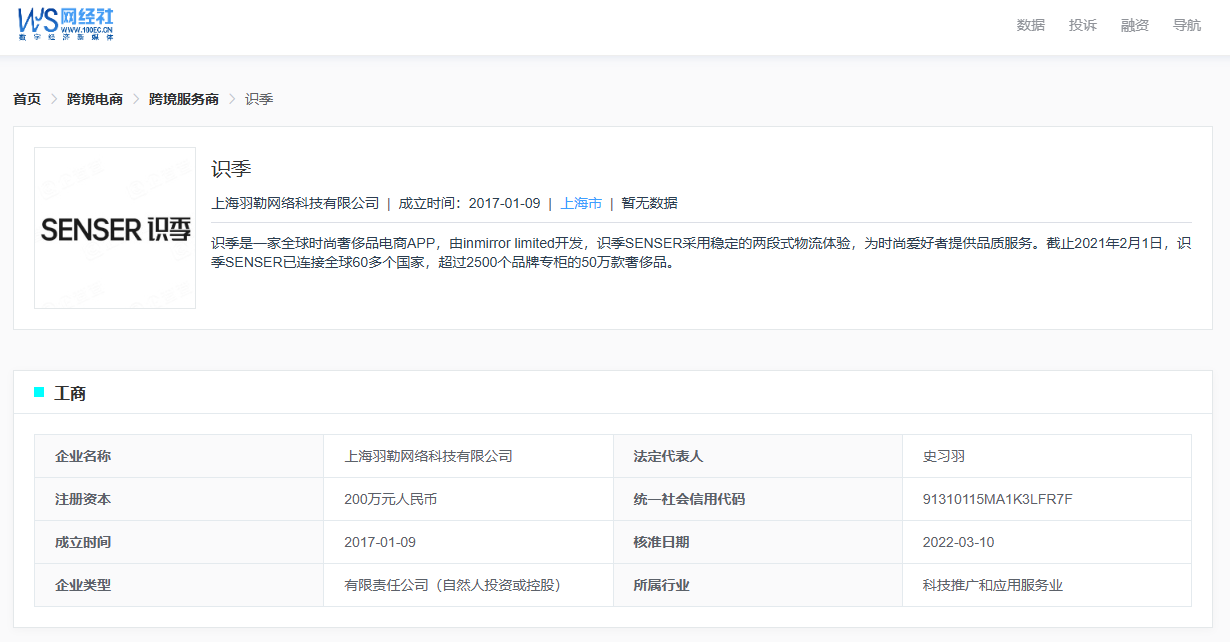Open the 数据 navigation item
Viewport: 1230px width, 642px height.
click(1031, 25)
